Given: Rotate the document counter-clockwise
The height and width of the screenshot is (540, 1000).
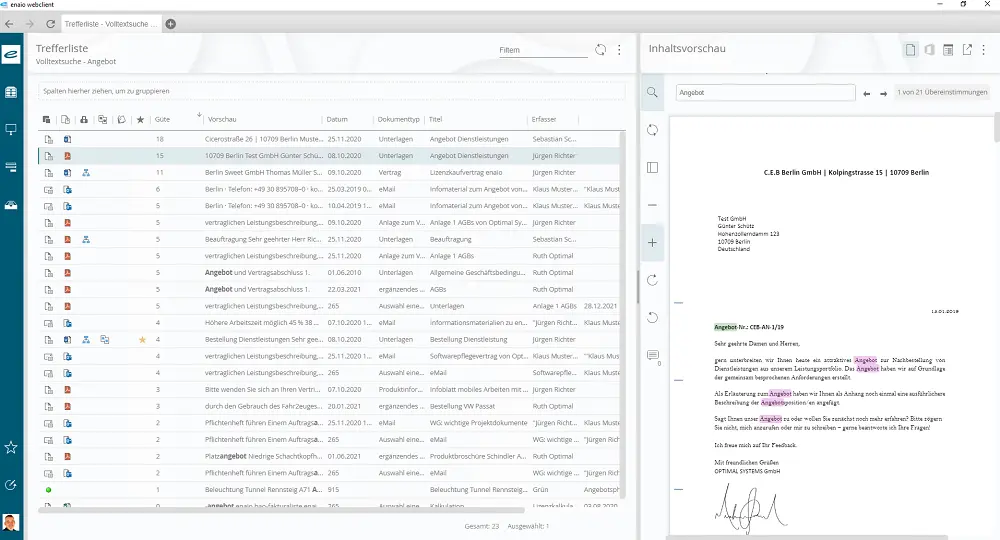Looking at the screenshot, I should pyautogui.click(x=652, y=317).
